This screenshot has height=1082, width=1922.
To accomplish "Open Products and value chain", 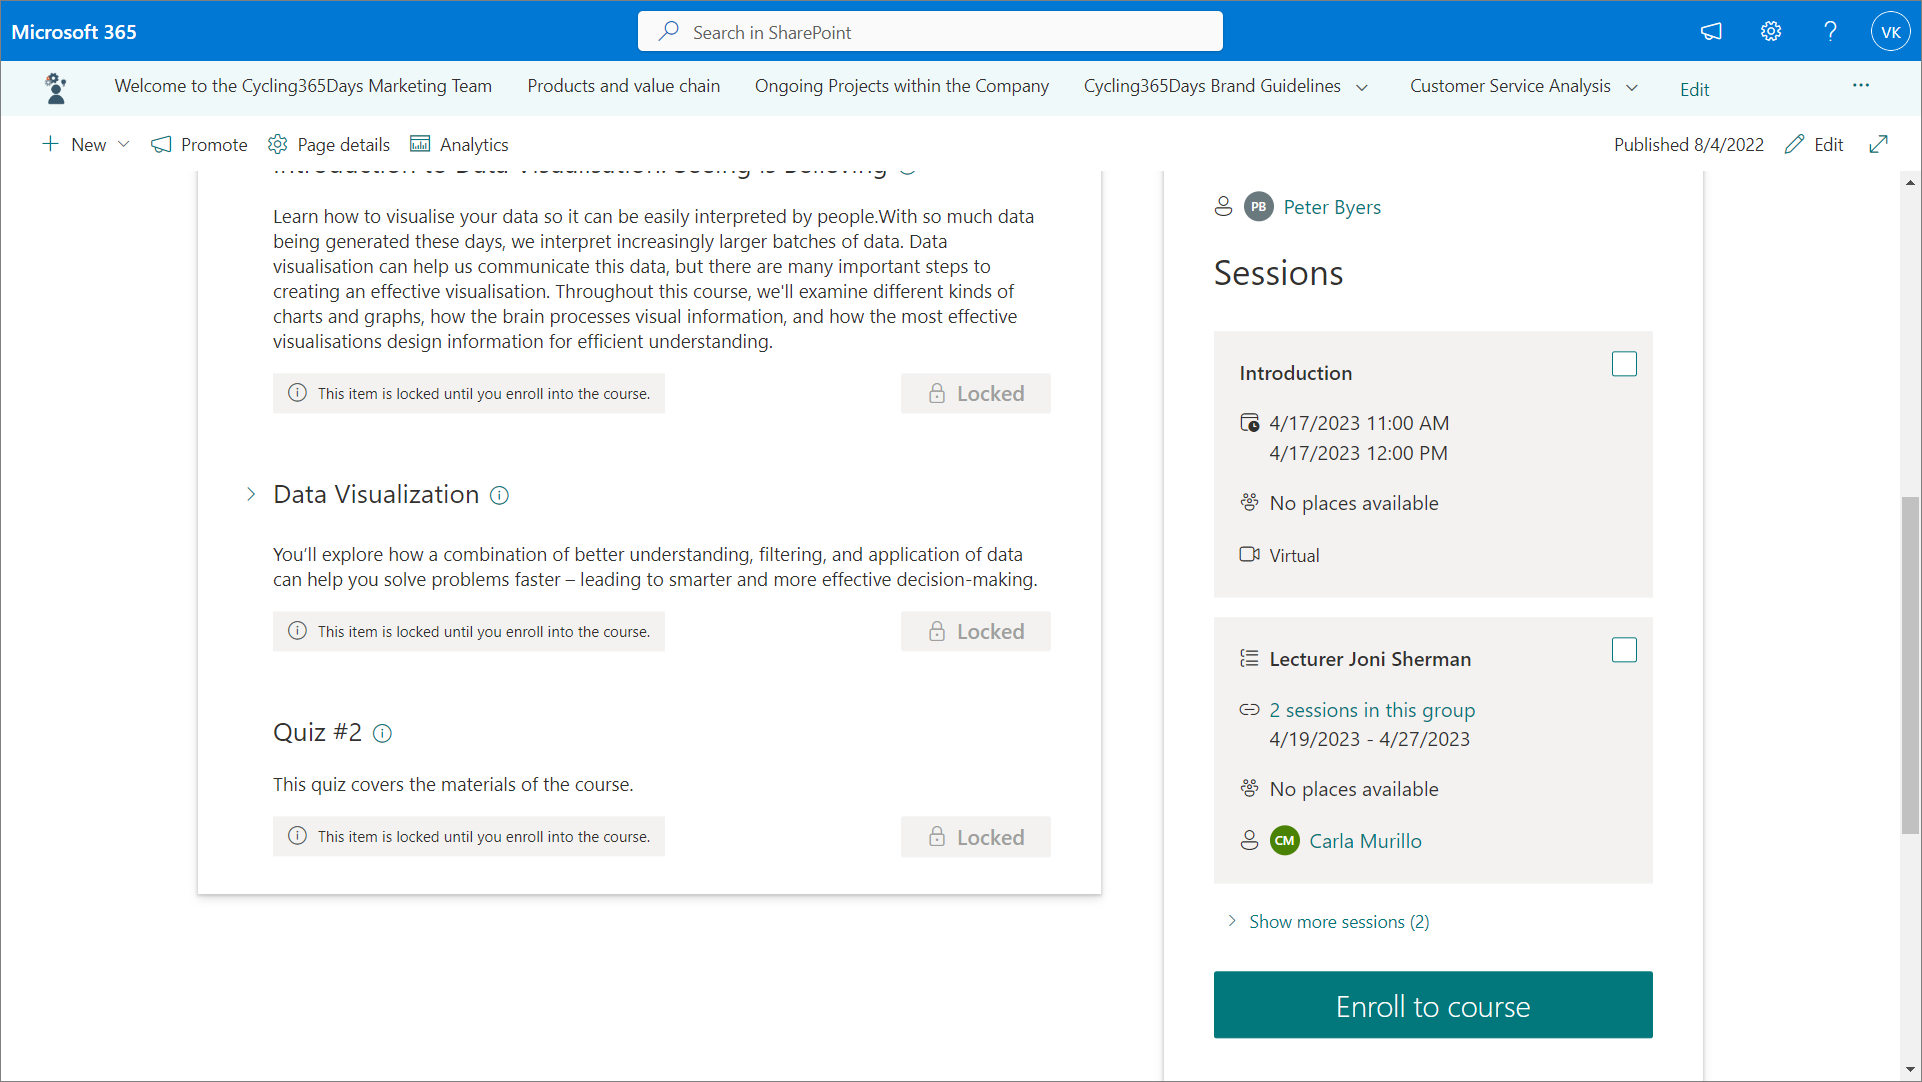I will (623, 86).
